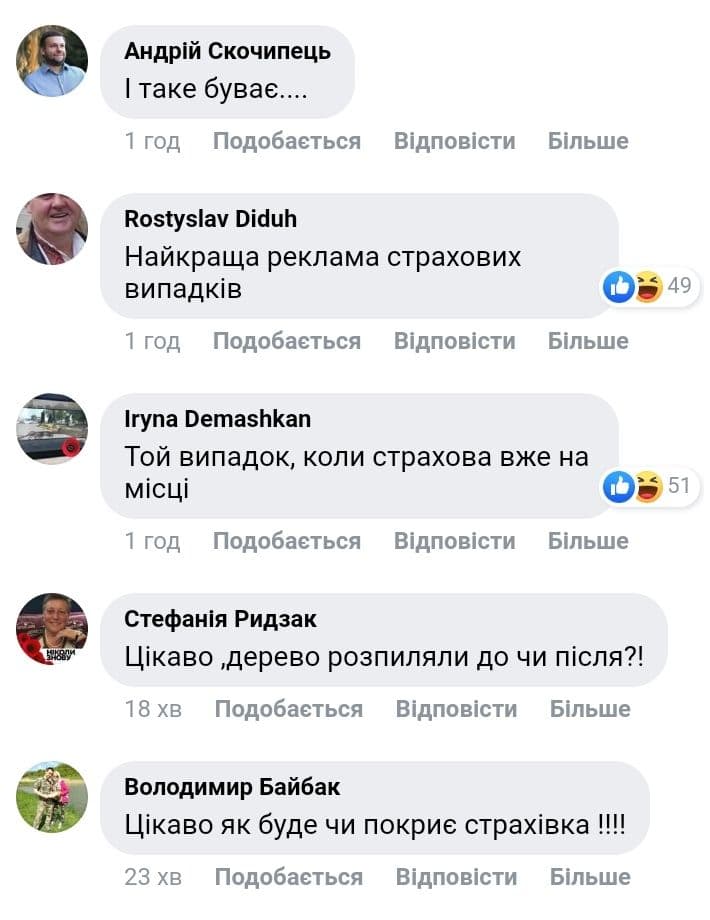View reactions on Rostyslav Diduh's comment (49)

pyautogui.click(x=651, y=286)
